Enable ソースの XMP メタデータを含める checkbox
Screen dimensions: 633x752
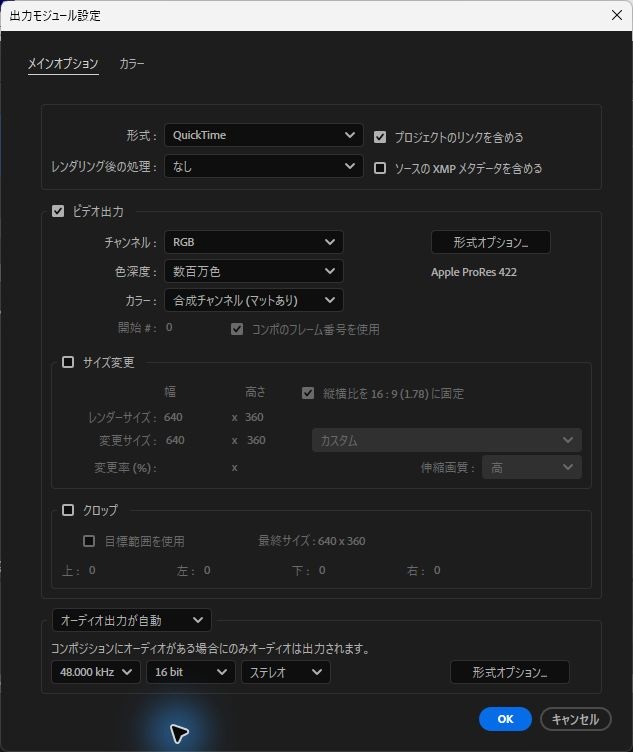point(380,168)
